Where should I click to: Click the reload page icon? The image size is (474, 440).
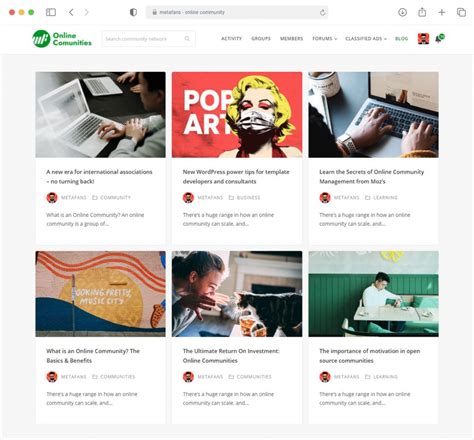322,12
